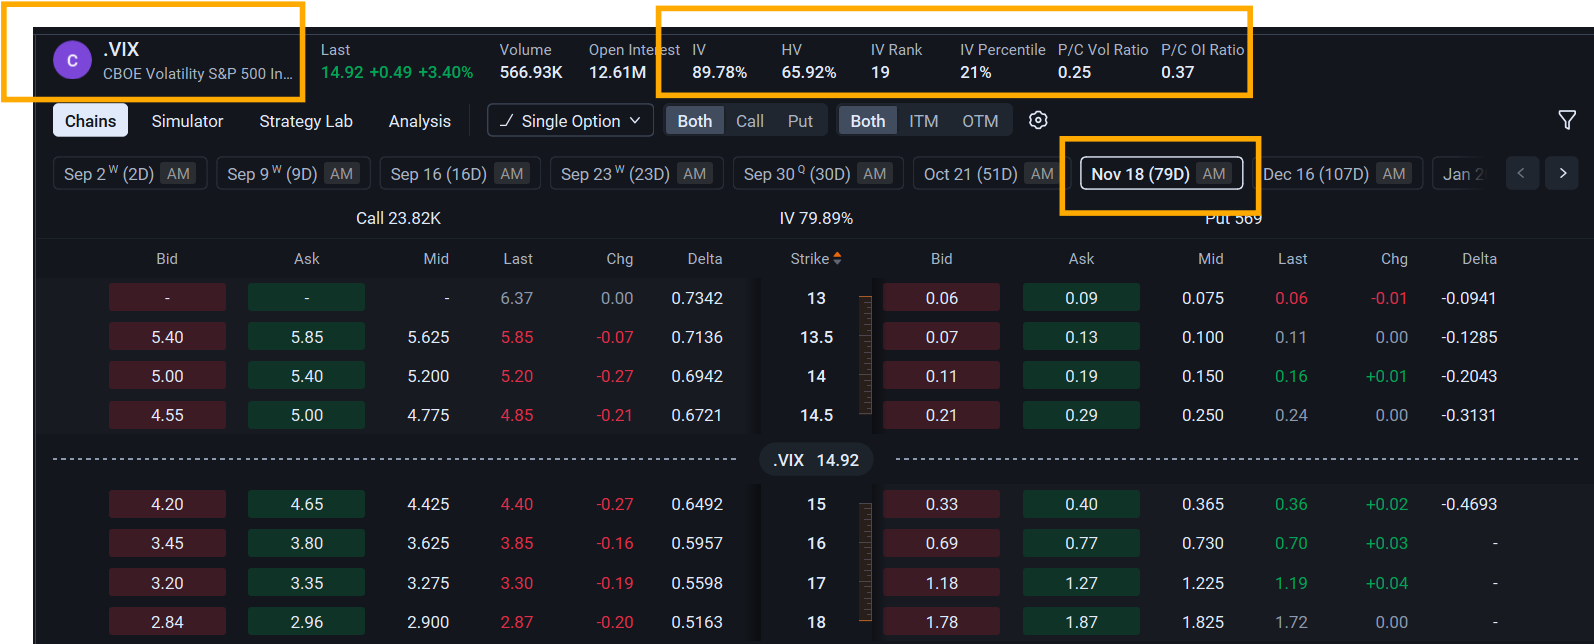Image resolution: width=1594 pixels, height=644 pixels.
Task: Click the put delta value -0.4693
Action: pyautogui.click(x=1469, y=504)
